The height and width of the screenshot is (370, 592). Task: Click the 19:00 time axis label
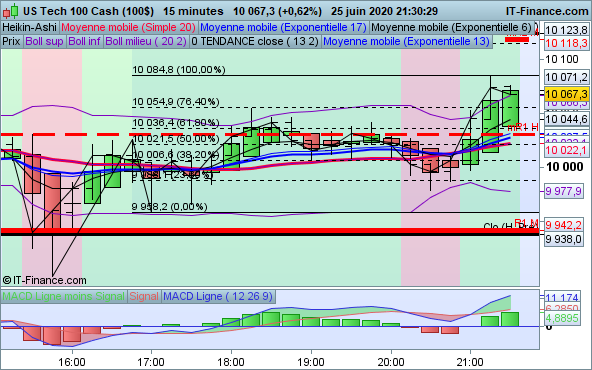tap(311, 362)
